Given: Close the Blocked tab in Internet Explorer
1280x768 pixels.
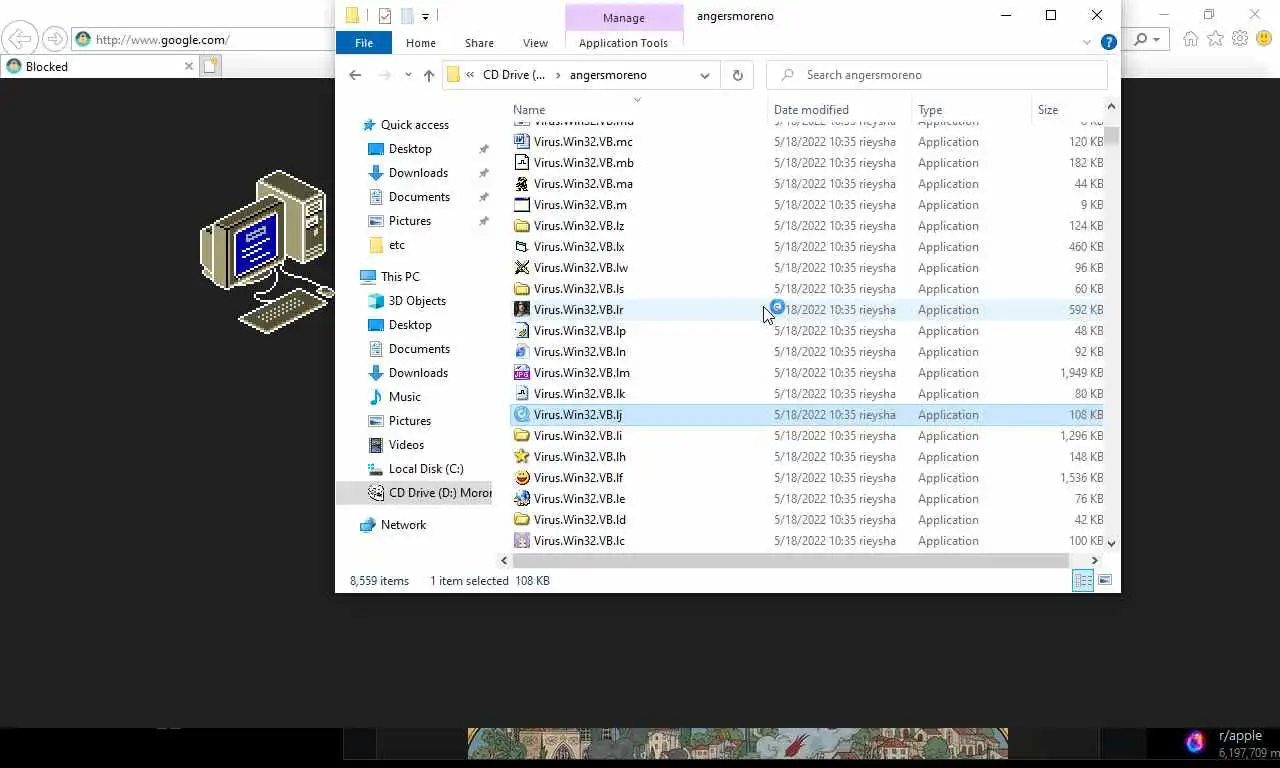Looking at the screenshot, I should point(188,66).
